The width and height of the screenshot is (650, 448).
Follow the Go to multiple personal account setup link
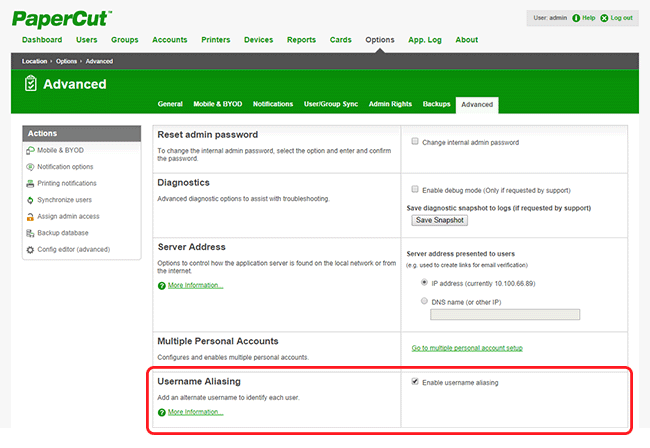[466, 348]
